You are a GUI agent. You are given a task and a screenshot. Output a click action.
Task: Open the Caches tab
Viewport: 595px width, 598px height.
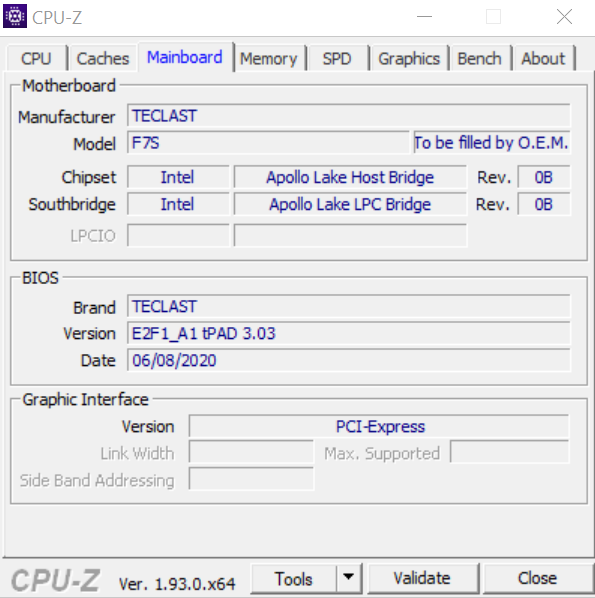click(103, 59)
